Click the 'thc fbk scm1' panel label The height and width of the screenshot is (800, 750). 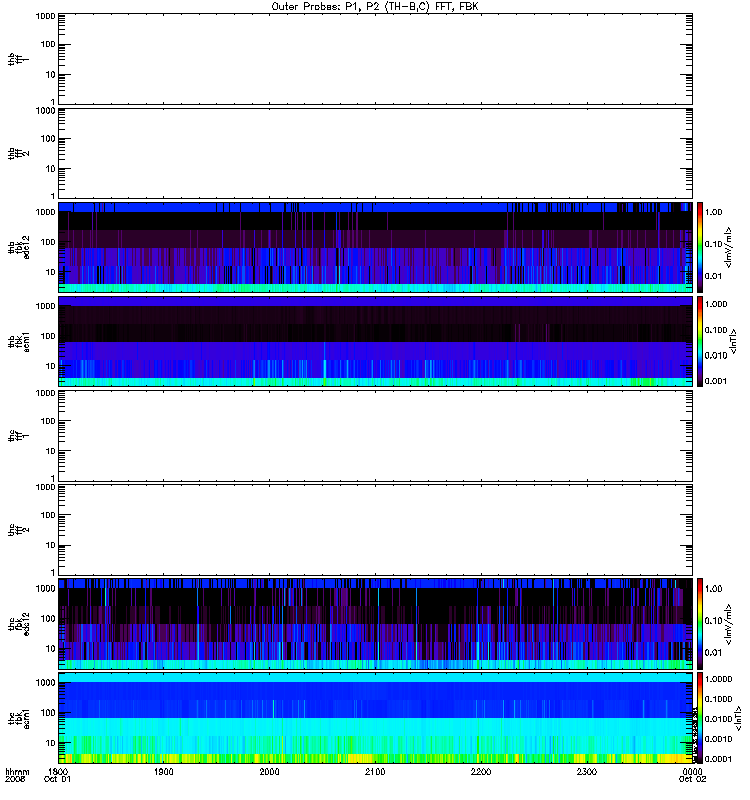coord(18,718)
